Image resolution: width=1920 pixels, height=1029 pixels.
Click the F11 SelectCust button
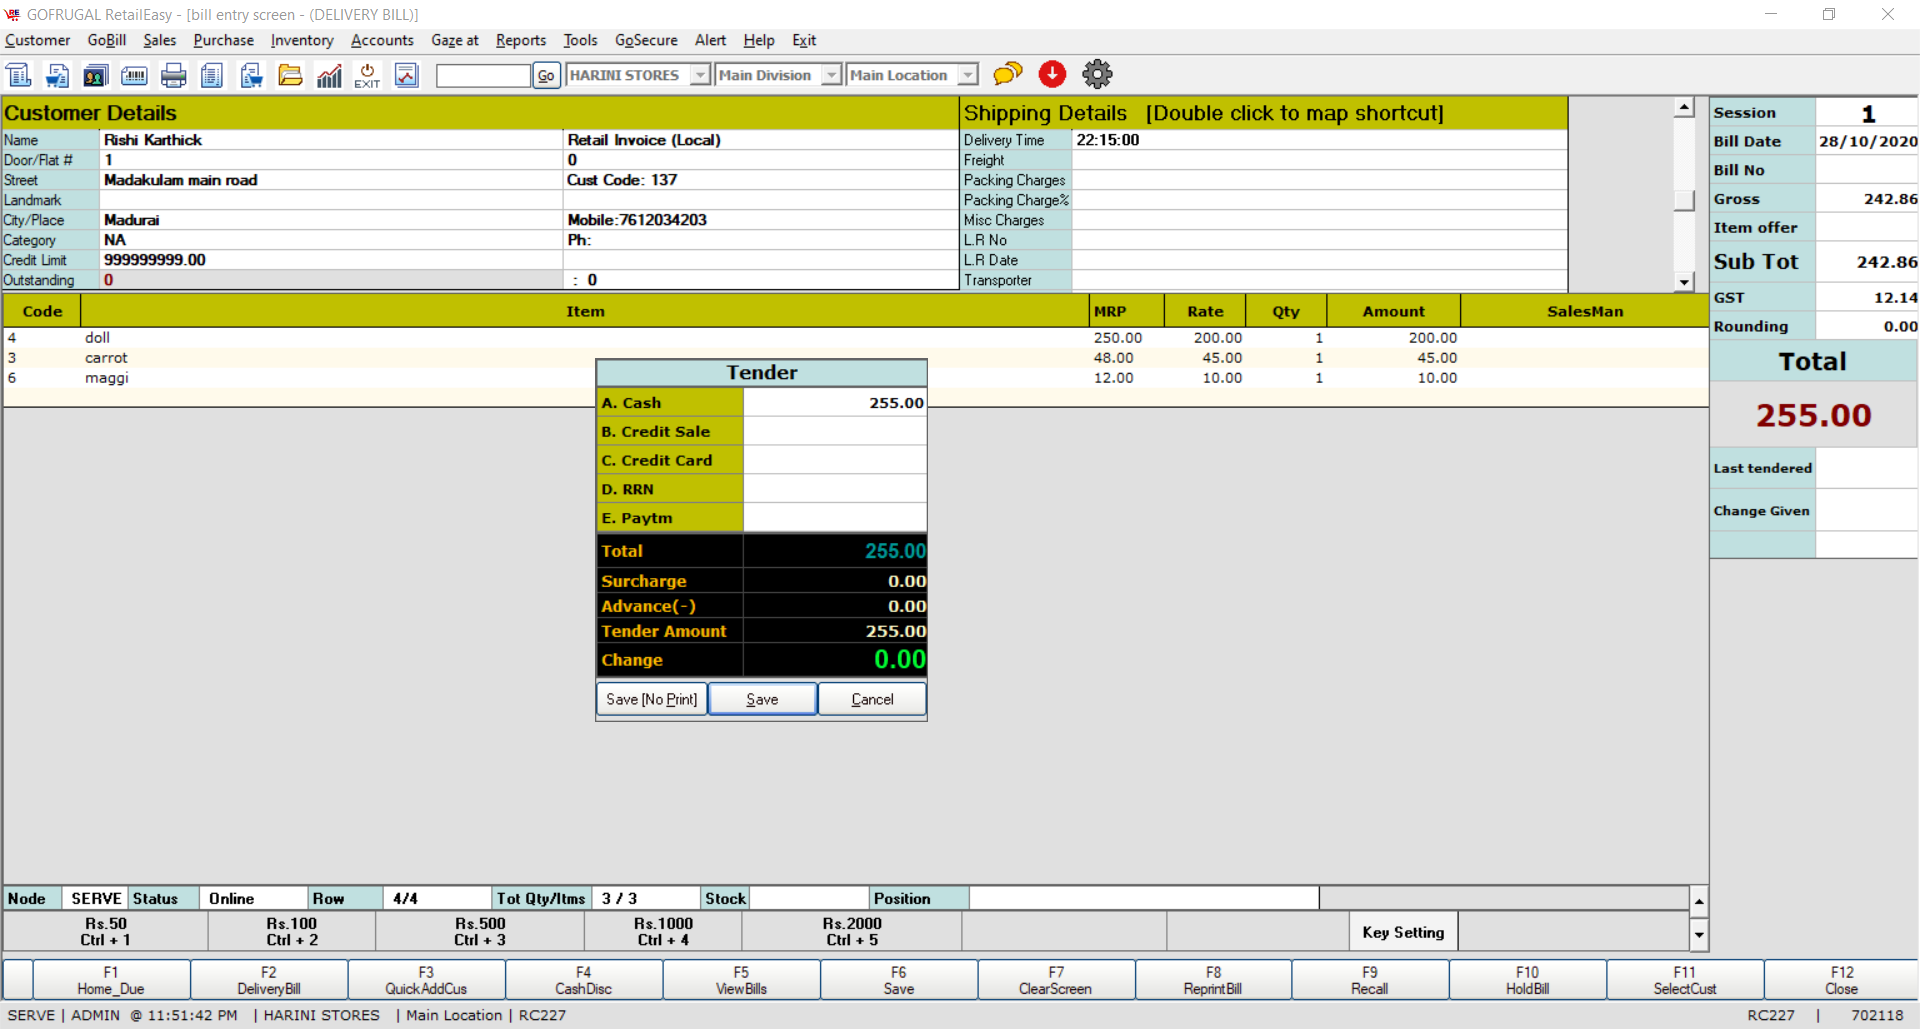coord(1685,980)
